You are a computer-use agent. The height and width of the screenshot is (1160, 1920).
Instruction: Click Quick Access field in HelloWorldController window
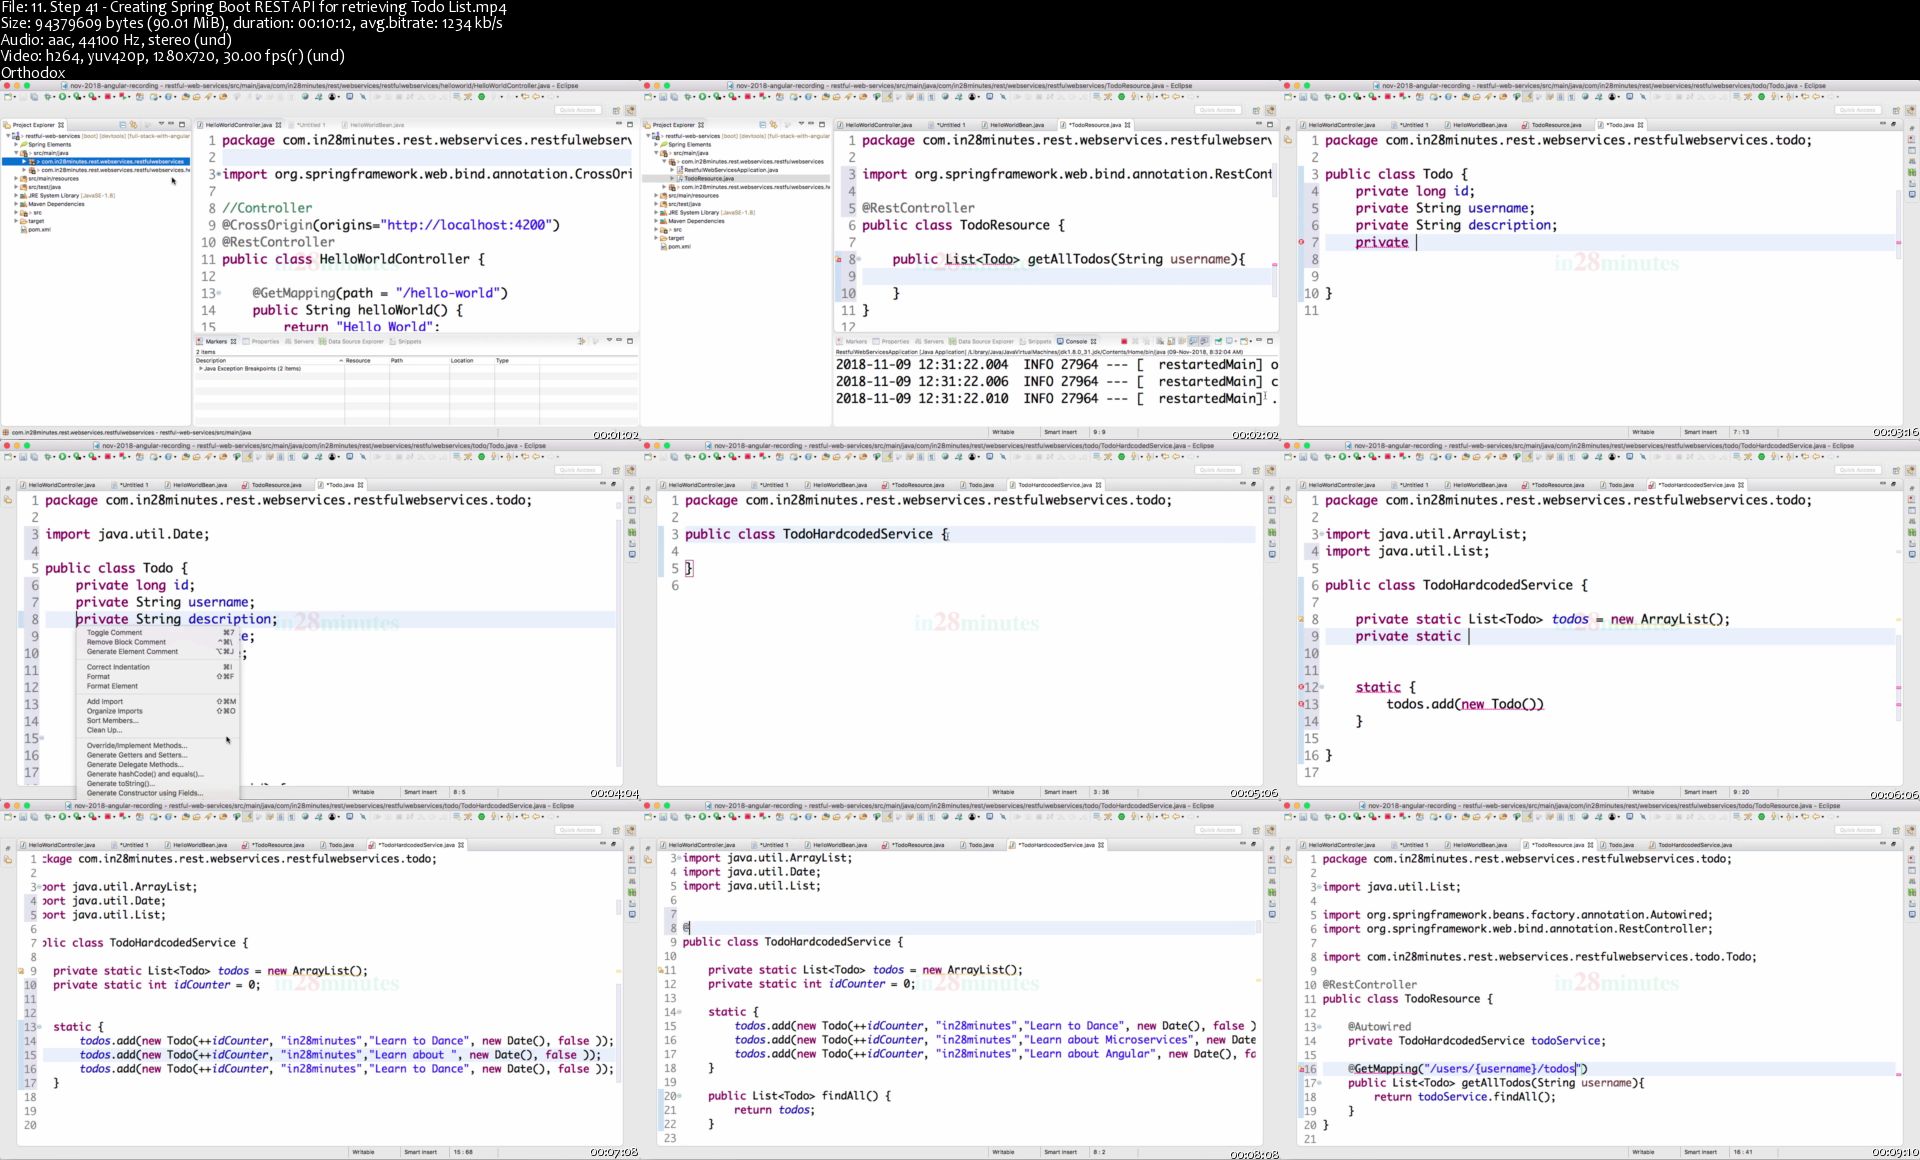[x=578, y=110]
